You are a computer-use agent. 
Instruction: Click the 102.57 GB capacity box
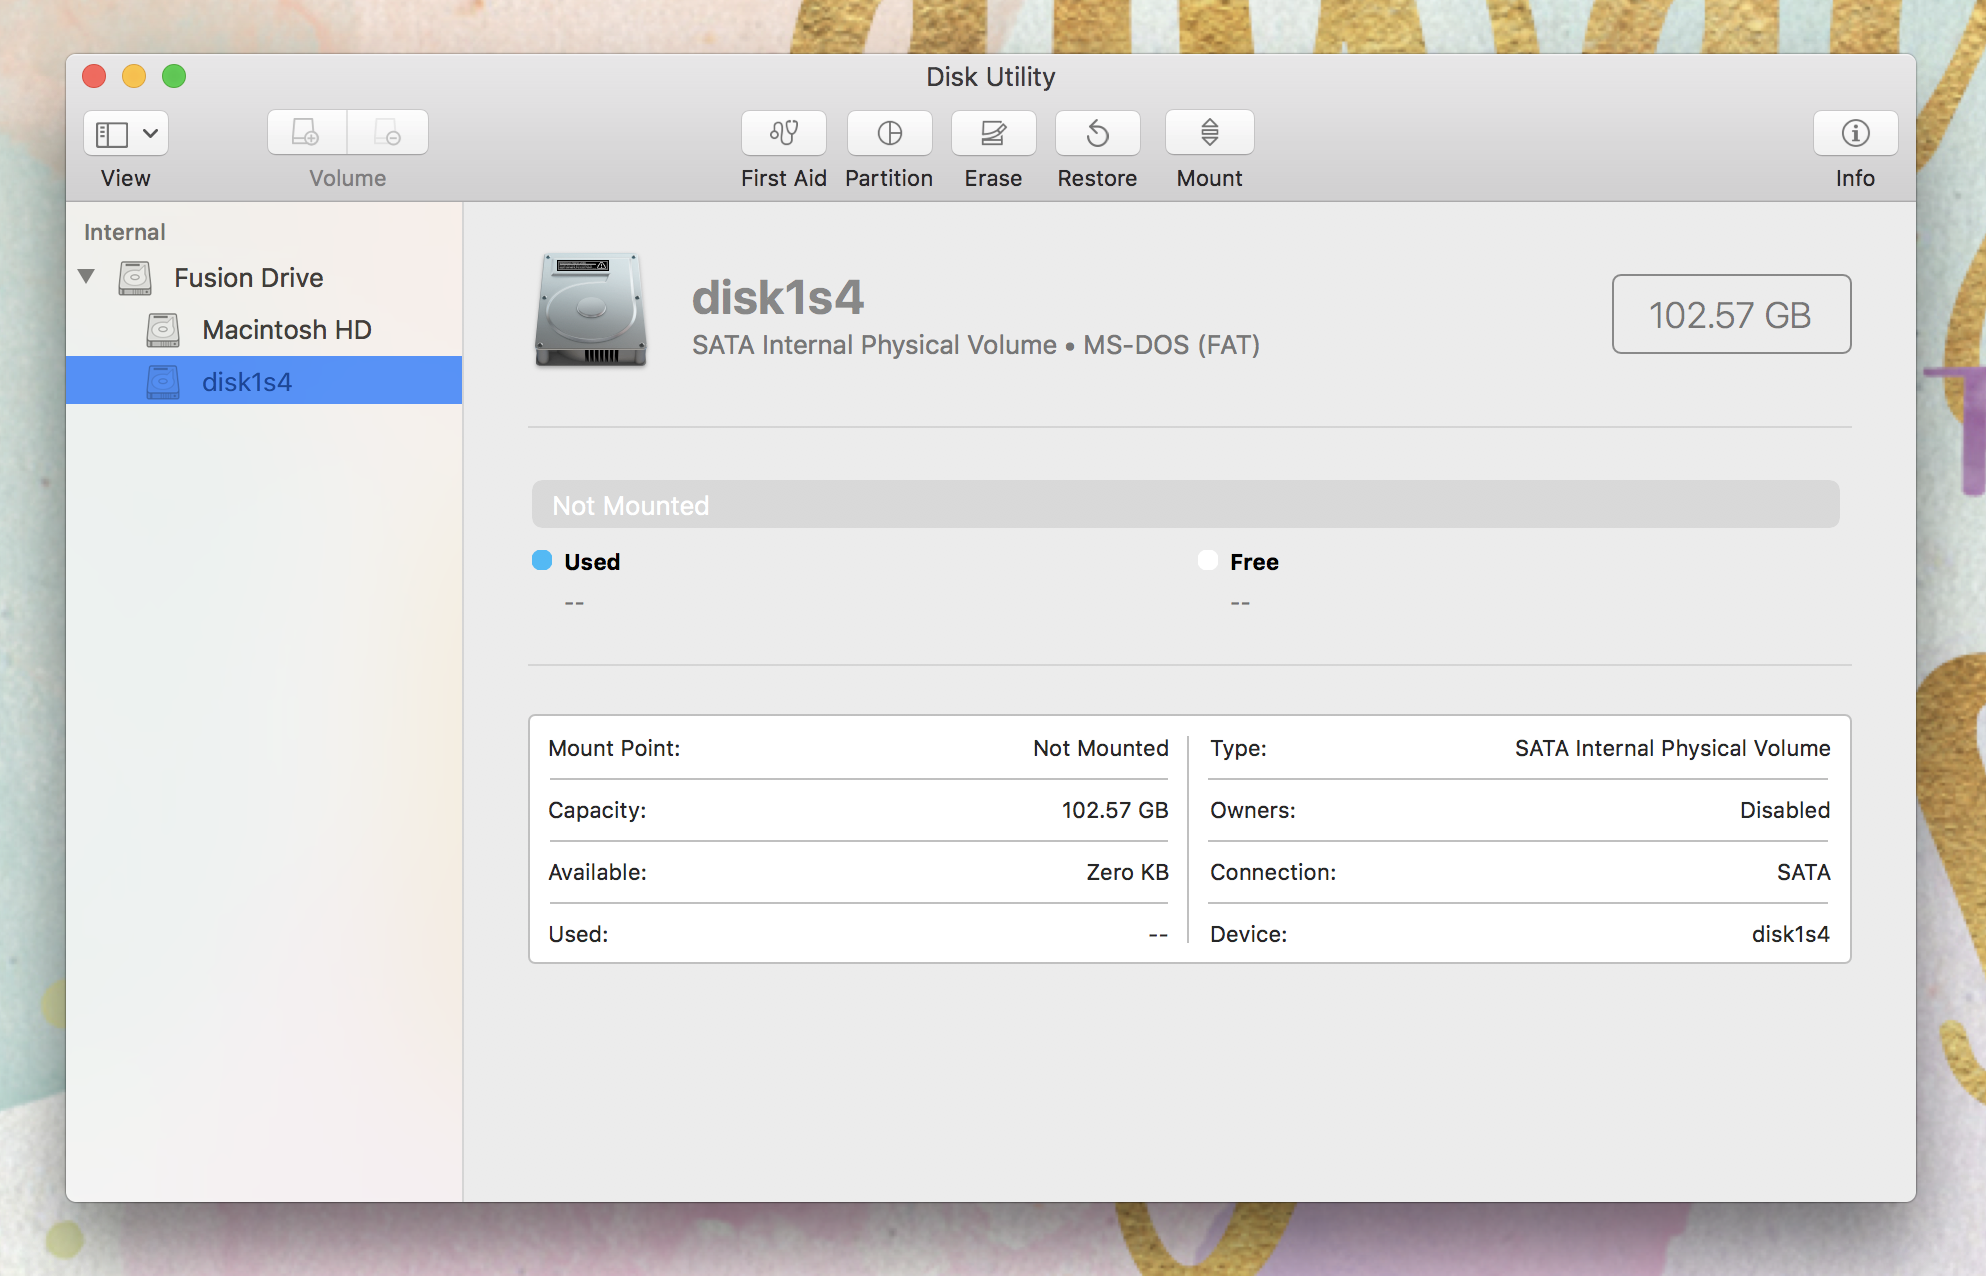pyautogui.click(x=1730, y=315)
